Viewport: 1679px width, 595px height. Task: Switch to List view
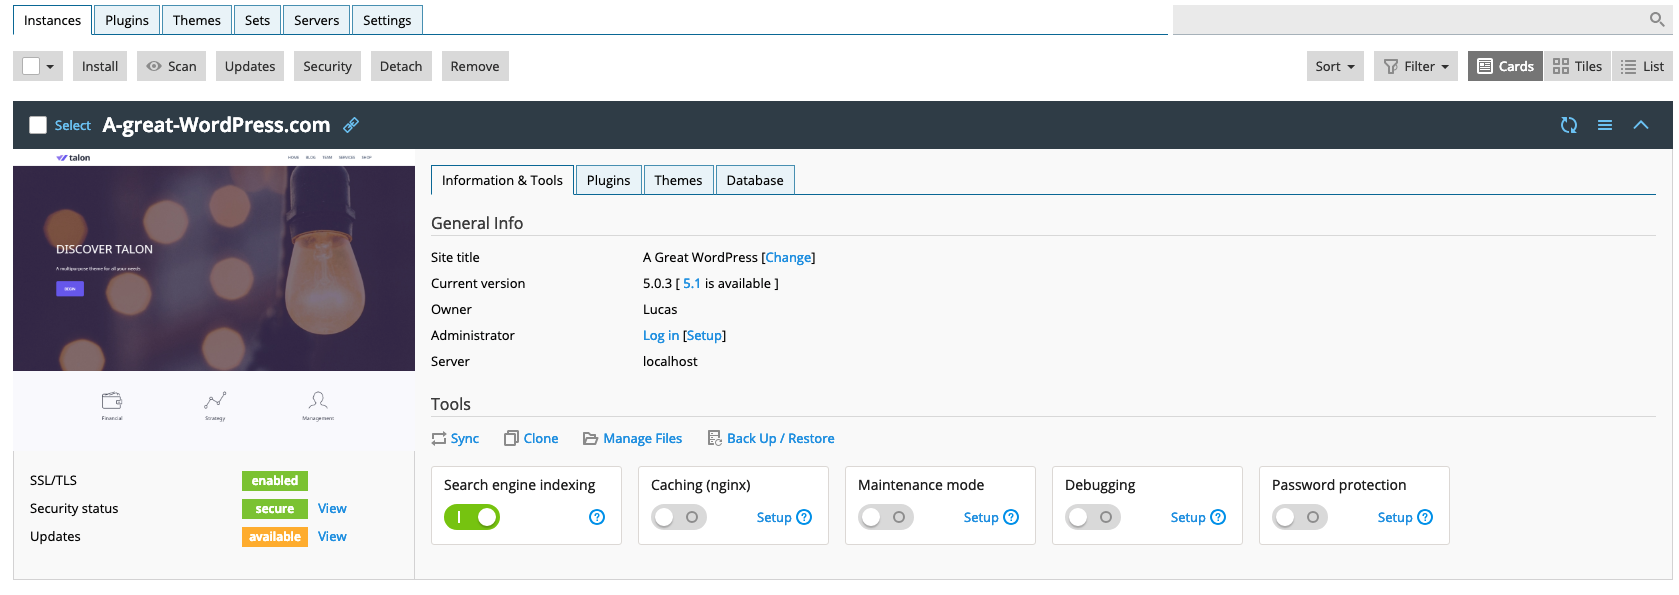[x=1642, y=66]
